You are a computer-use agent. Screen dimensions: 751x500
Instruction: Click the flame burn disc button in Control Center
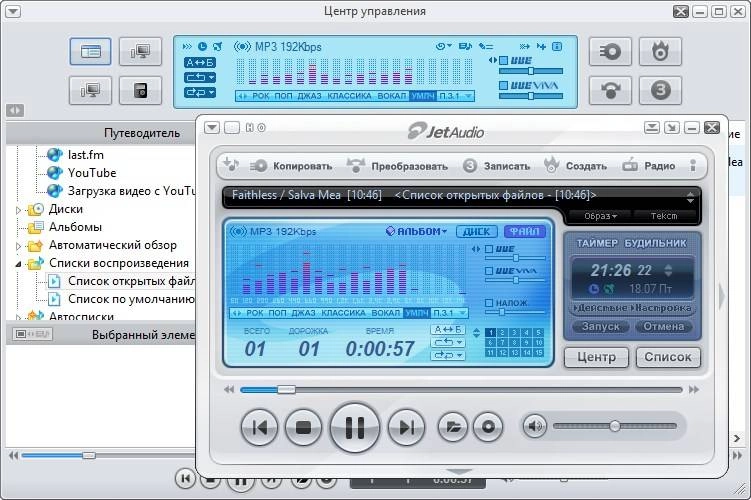pos(660,51)
